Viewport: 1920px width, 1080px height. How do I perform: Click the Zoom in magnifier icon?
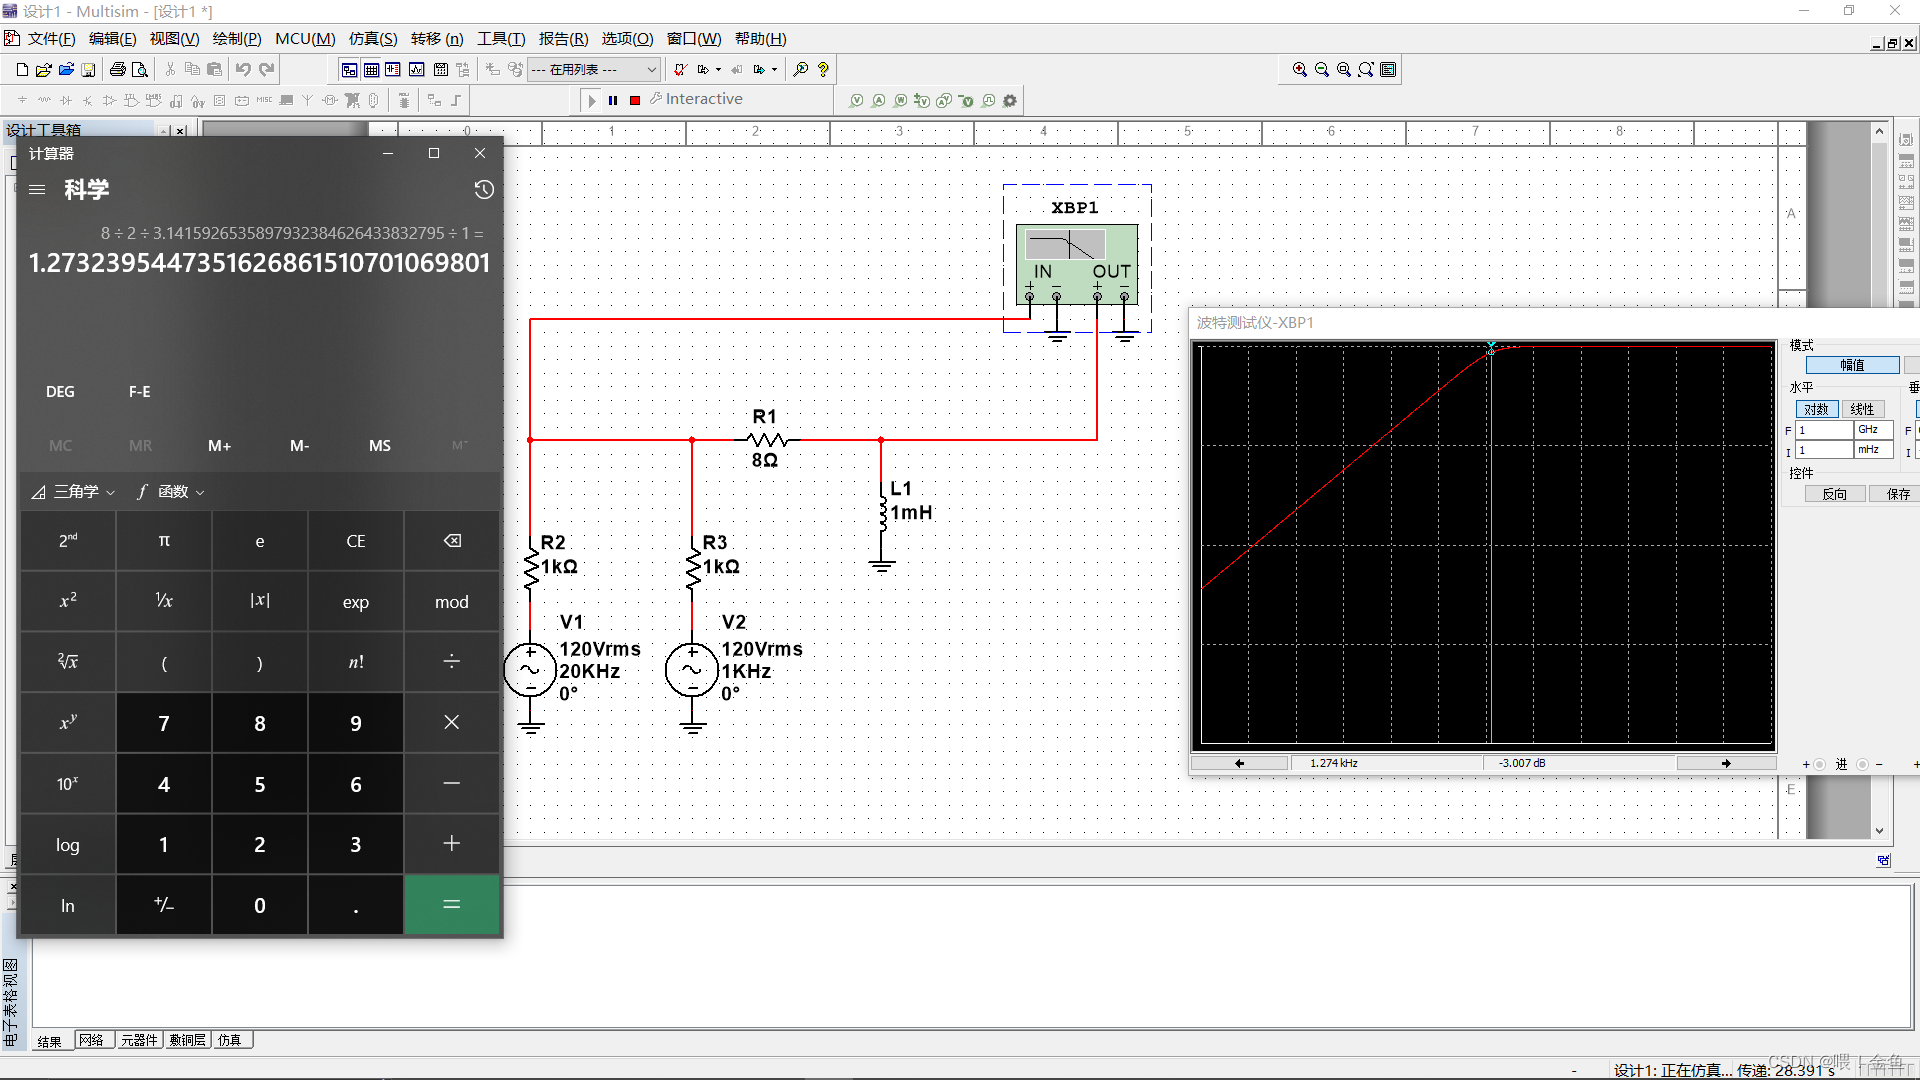pos(1299,70)
